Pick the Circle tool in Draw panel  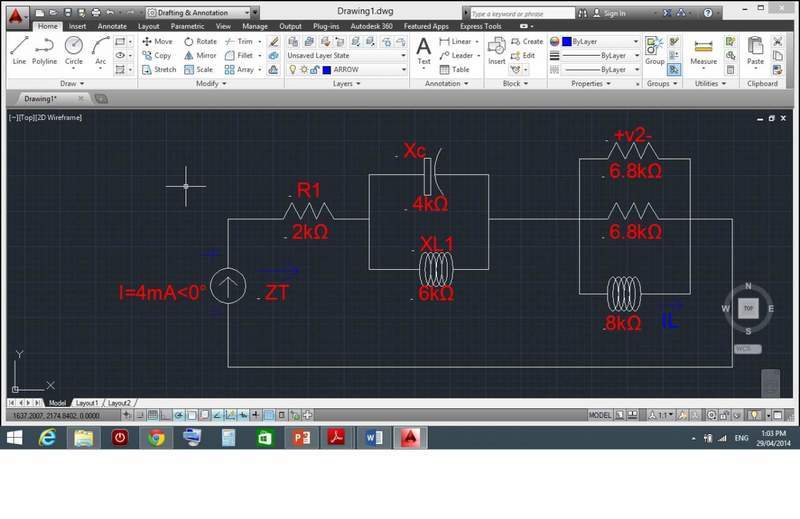coord(73,49)
